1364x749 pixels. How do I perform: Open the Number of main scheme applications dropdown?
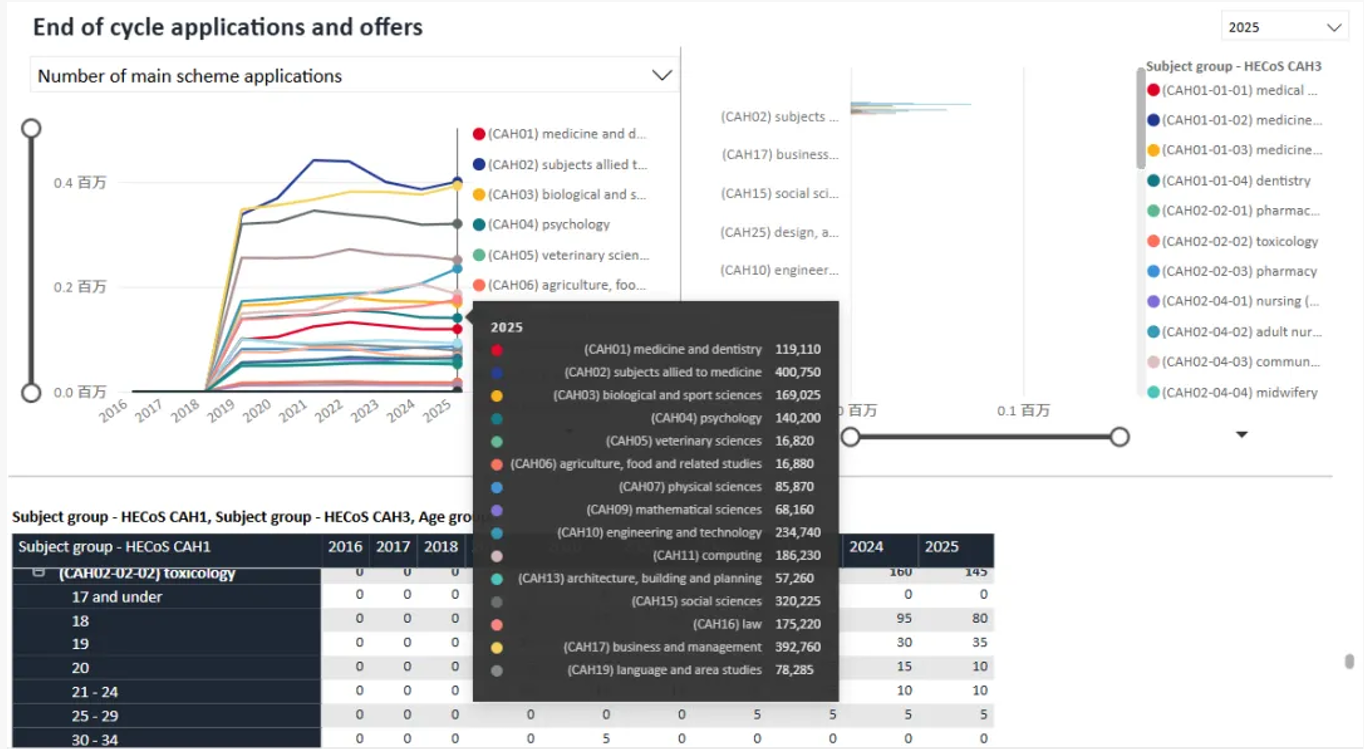[x=355, y=76]
